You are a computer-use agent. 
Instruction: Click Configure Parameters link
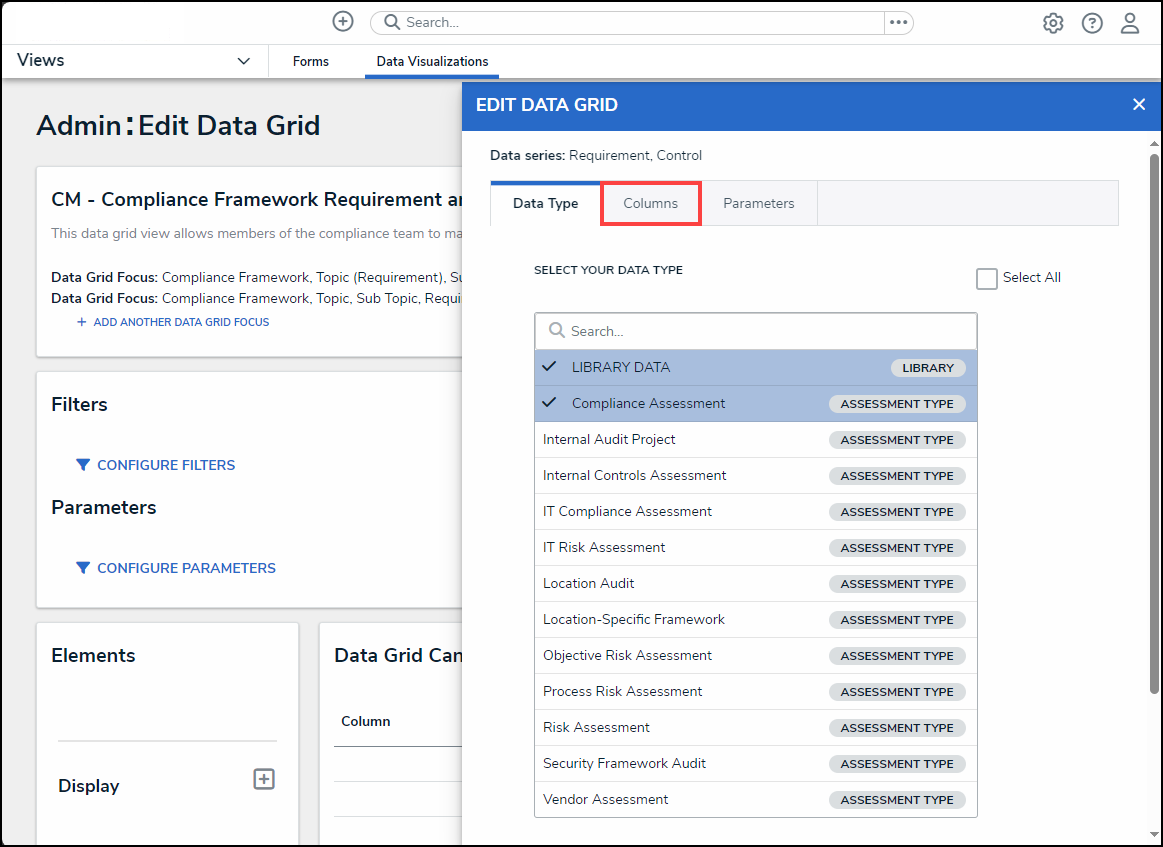(x=186, y=568)
